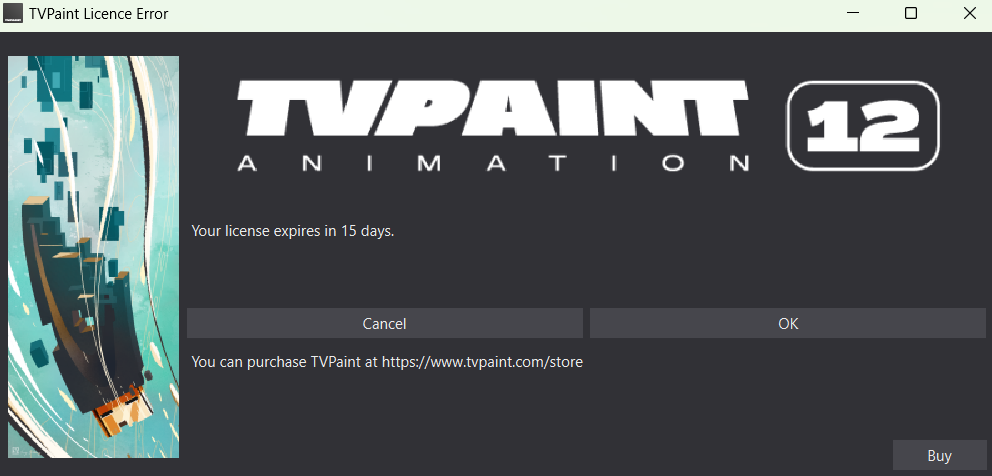The image size is (992, 476).
Task: Close the TVPaint Licence Error dialog
Action: tap(969, 13)
